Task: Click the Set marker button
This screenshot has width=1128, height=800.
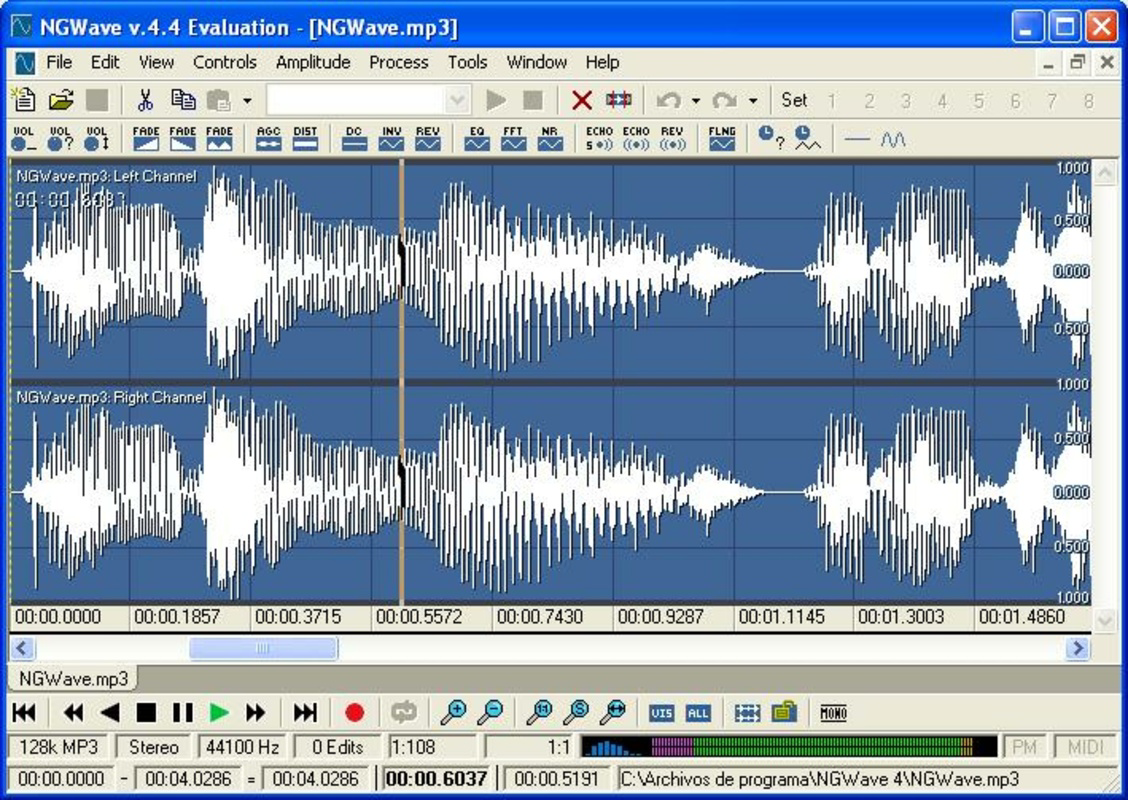Action: point(794,100)
